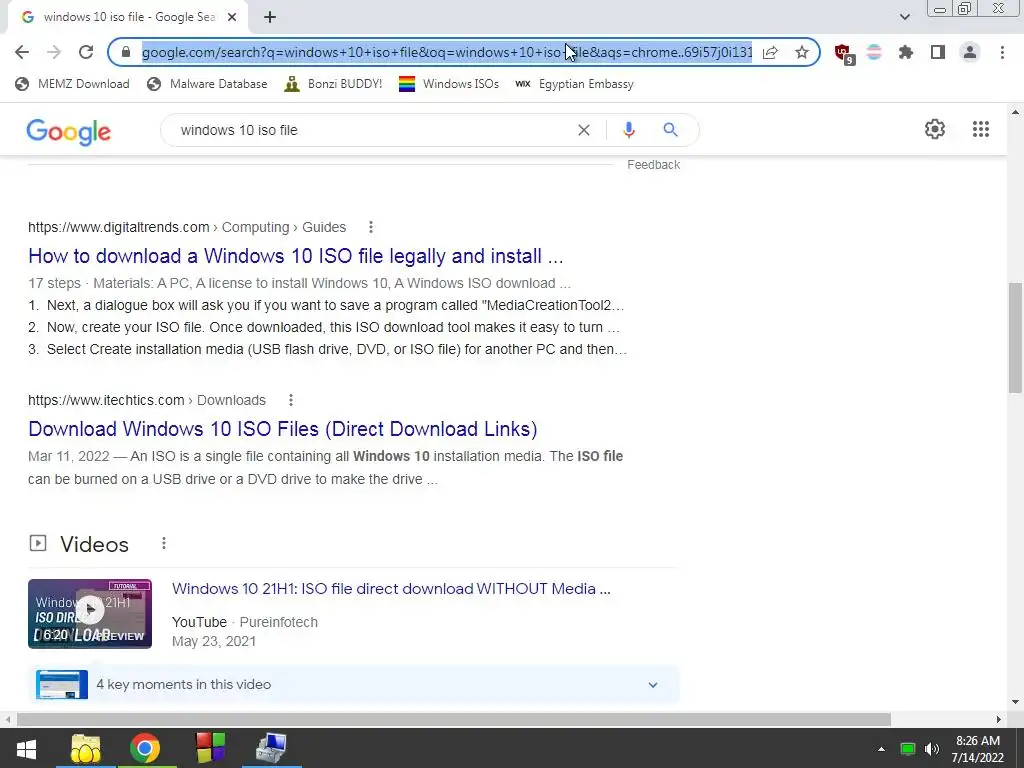1024x768 pixels.
Task: Open Windows 10 21H1 ISO direct download video
Action: (x=391, y=588)
